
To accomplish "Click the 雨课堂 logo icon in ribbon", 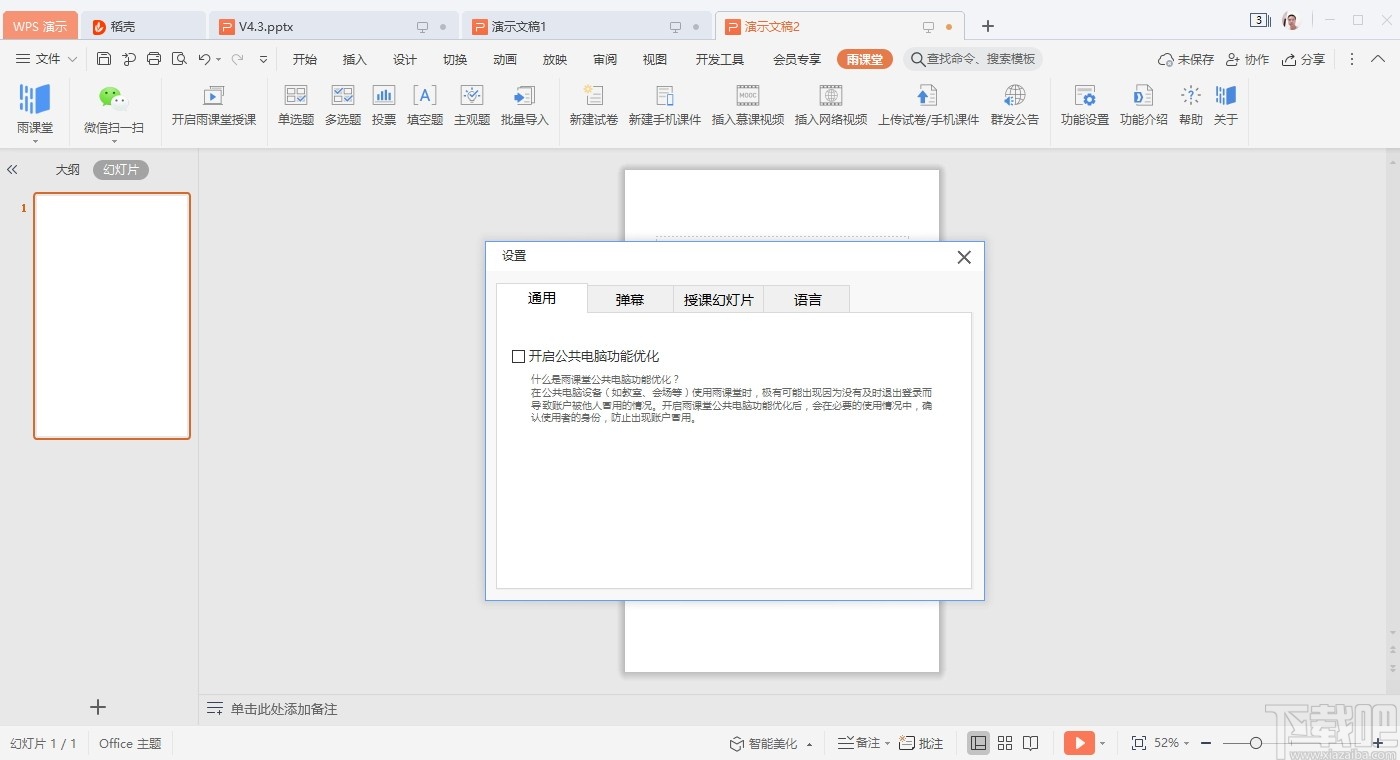I will pos(35,99).
